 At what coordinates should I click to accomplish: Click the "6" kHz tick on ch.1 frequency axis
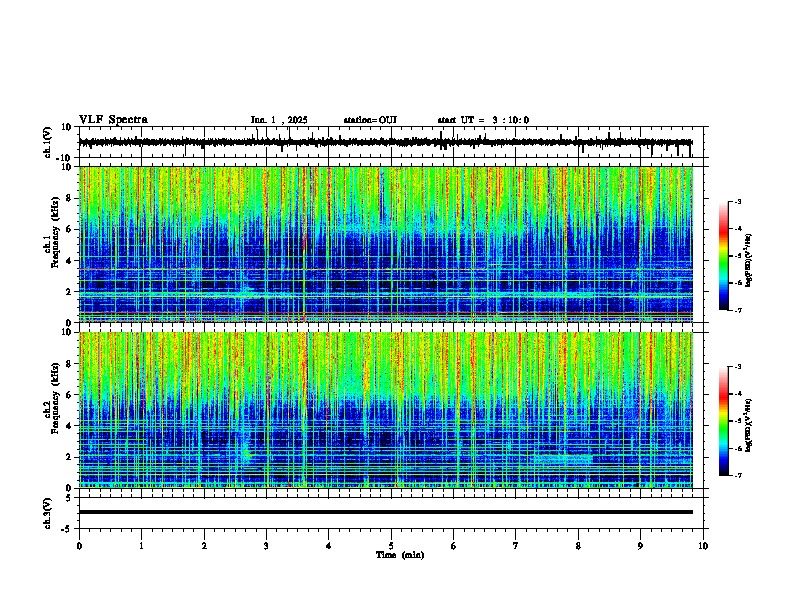[70, 229]
